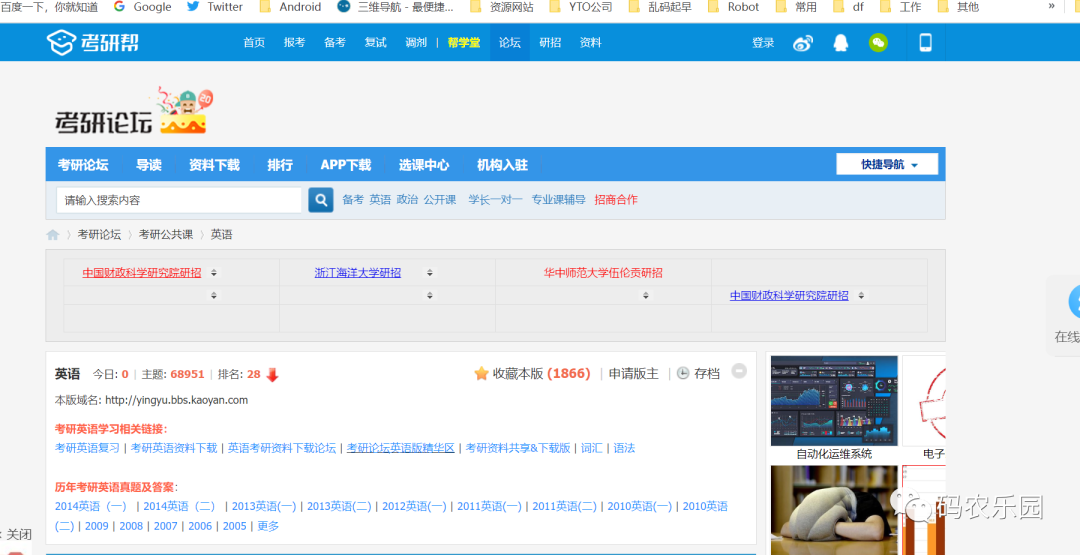Open the 常用 bookmarks folder
The width and height of the screenshot is (1080, 555).
pyautogui.click(x=796, y=7)
